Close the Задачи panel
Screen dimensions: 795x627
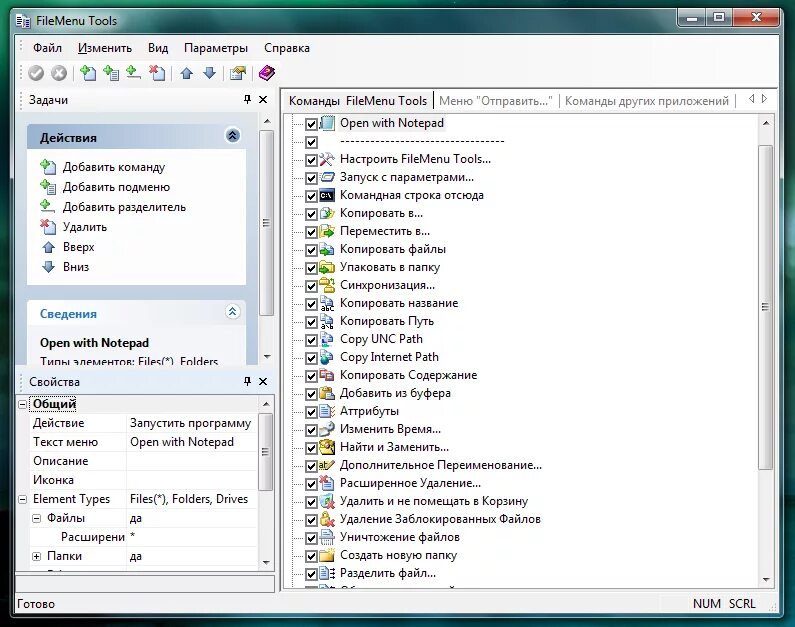click(x=263, y=99)
